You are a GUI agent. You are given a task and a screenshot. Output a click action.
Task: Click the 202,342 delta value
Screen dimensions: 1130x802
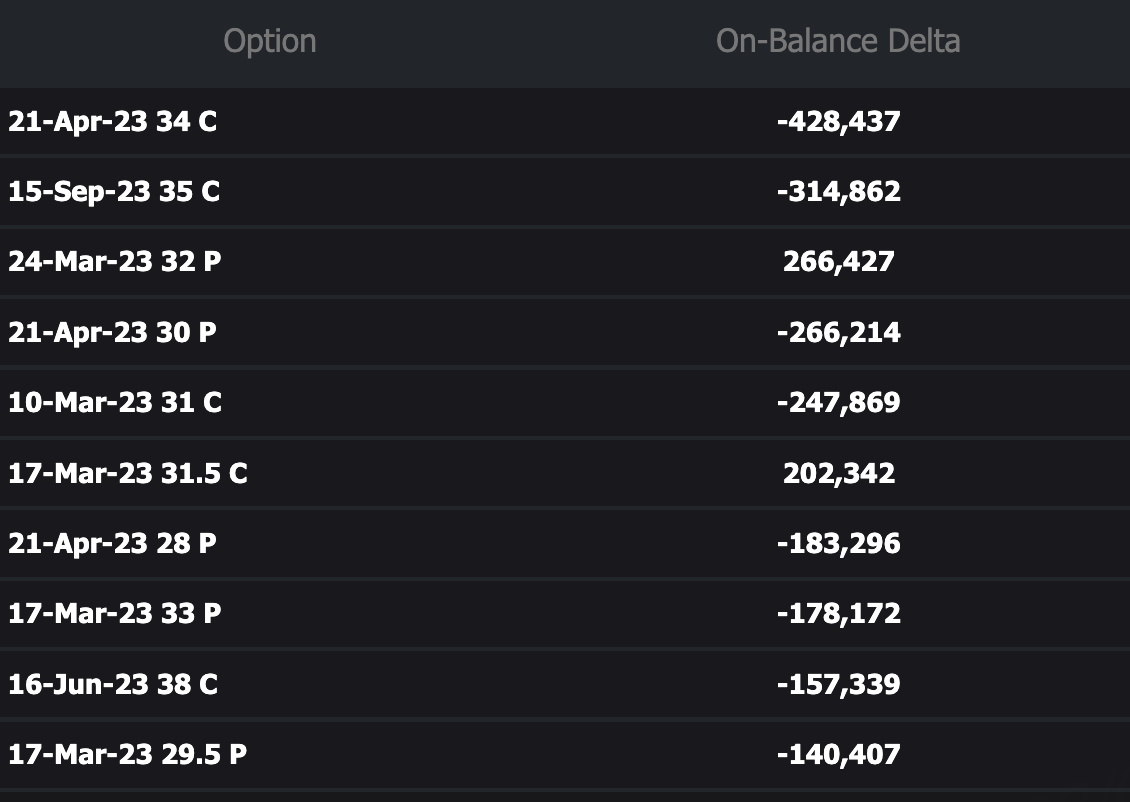pyautogui.click(x=838, y=473)
